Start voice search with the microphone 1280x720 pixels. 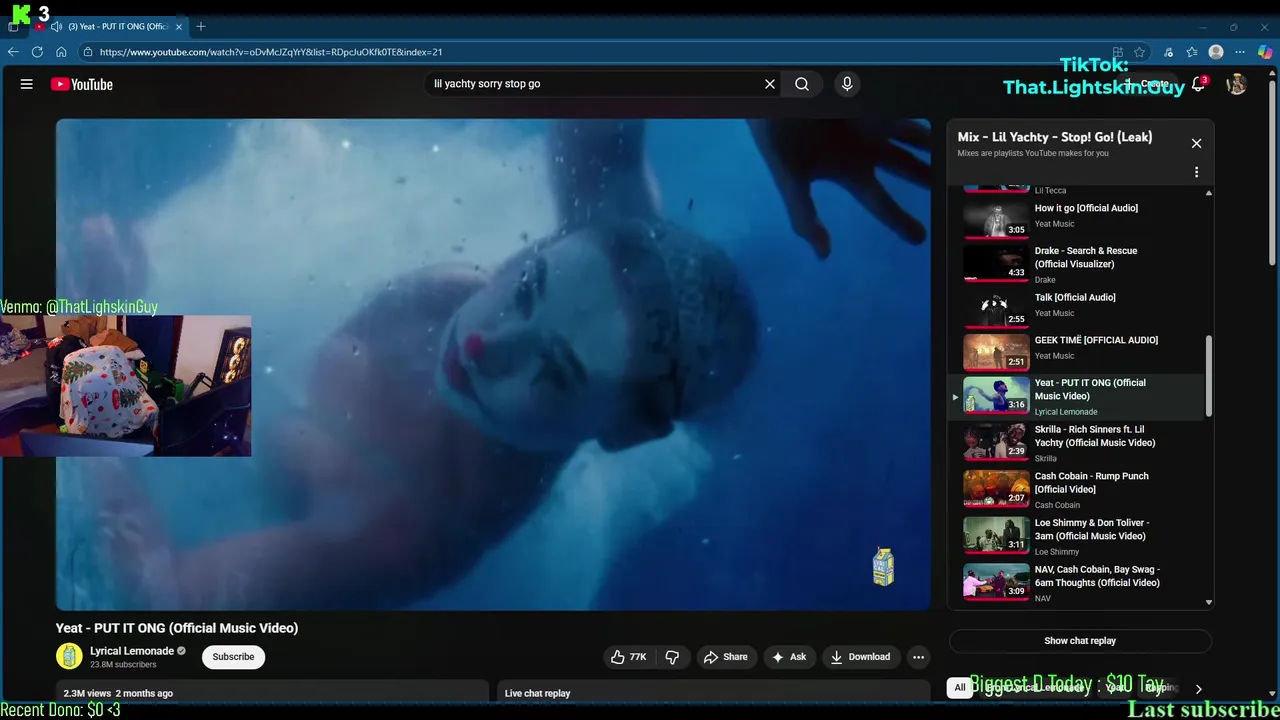[847, 84]
